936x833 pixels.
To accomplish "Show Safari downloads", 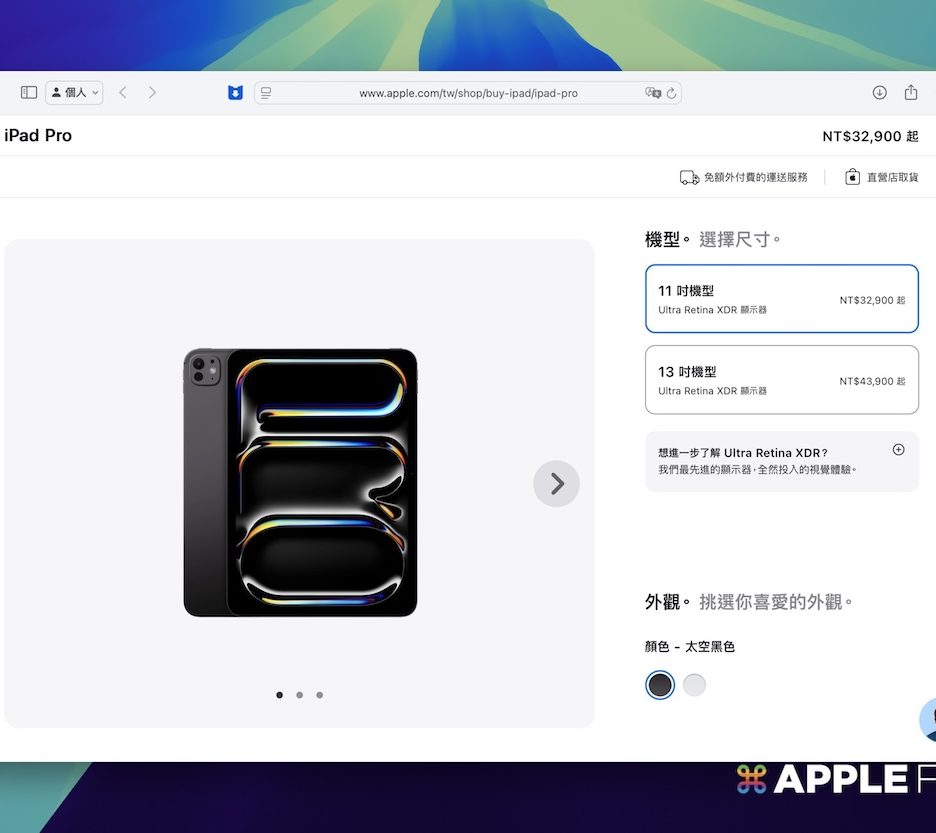I will (879, 93).
